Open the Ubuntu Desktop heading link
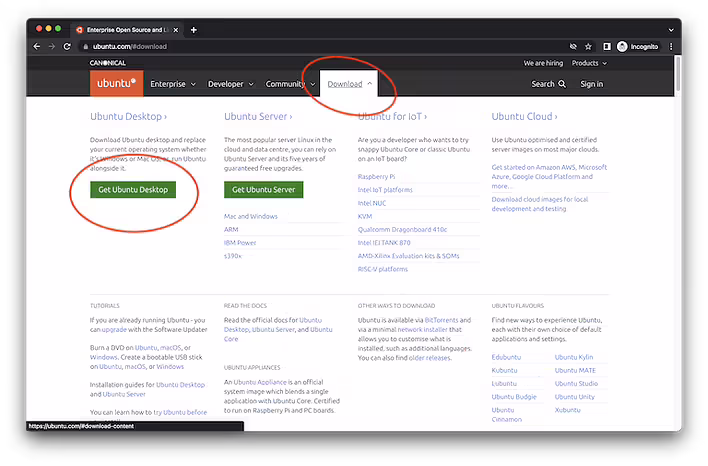The width and height of the screenshot is (708, 466). [x=128, y=116]
